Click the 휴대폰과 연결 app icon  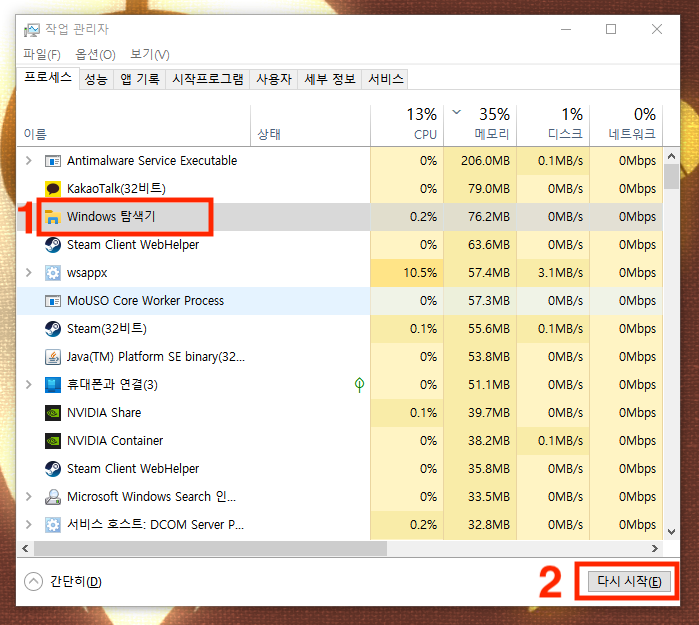(53, 385)
